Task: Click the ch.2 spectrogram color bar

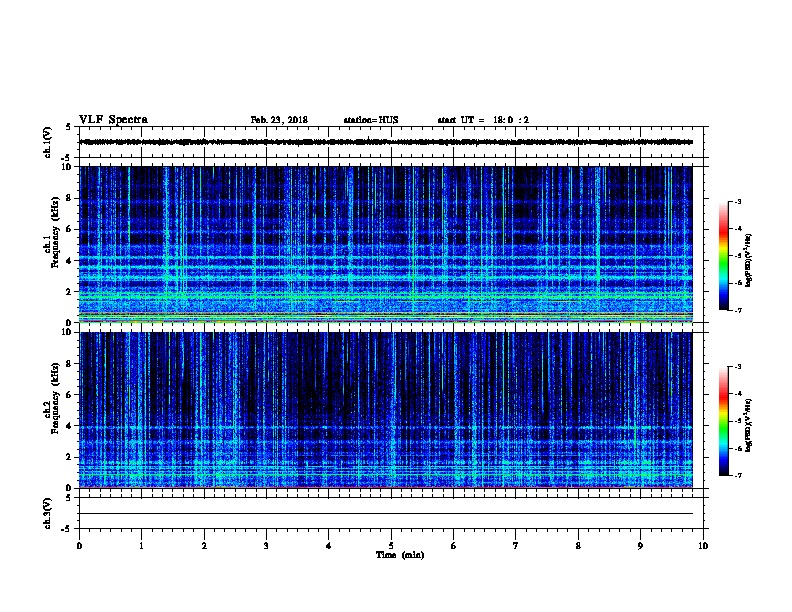Action: [x=723, y=421]
